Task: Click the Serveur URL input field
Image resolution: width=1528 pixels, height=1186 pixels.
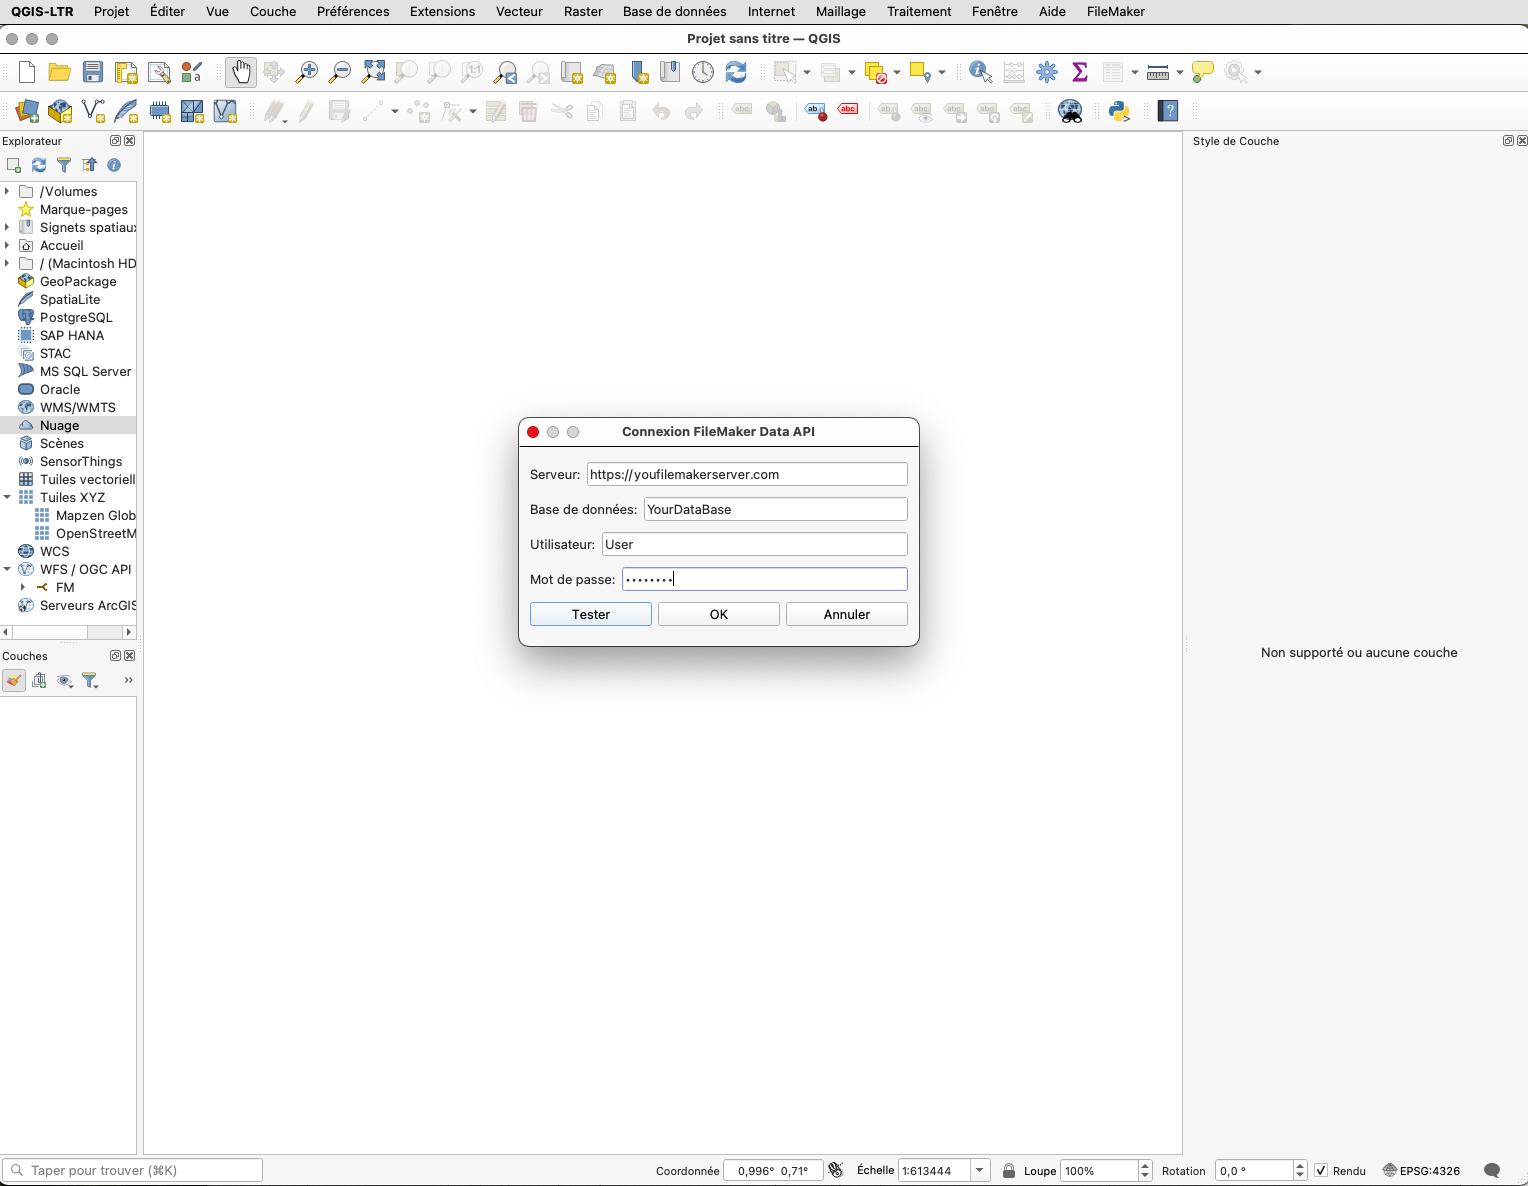Action: tap(746, 474)
